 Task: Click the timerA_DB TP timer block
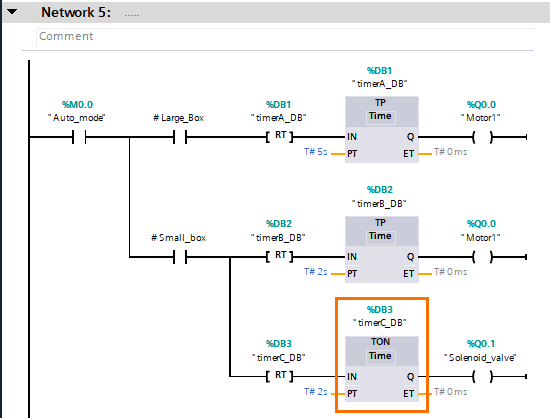(x=382, y=130)
